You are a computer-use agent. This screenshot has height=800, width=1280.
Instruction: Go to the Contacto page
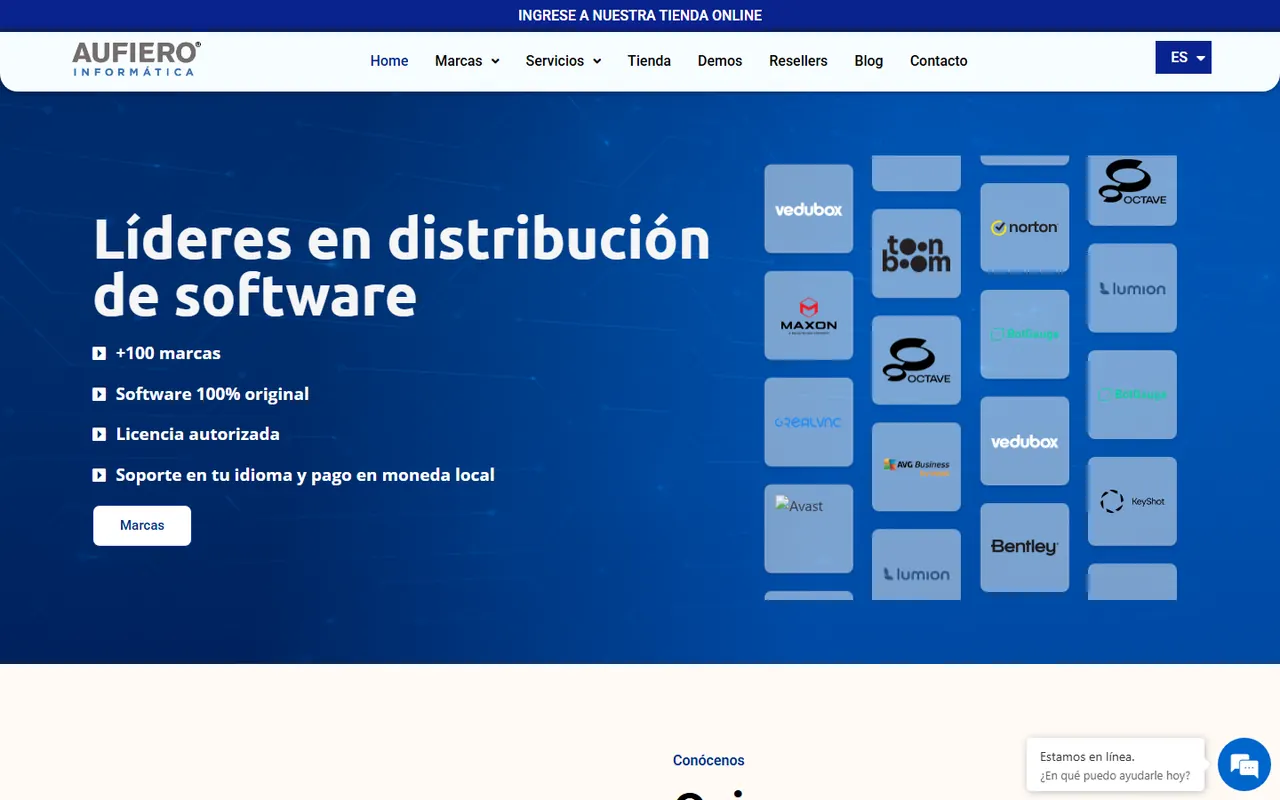[938, 61]
